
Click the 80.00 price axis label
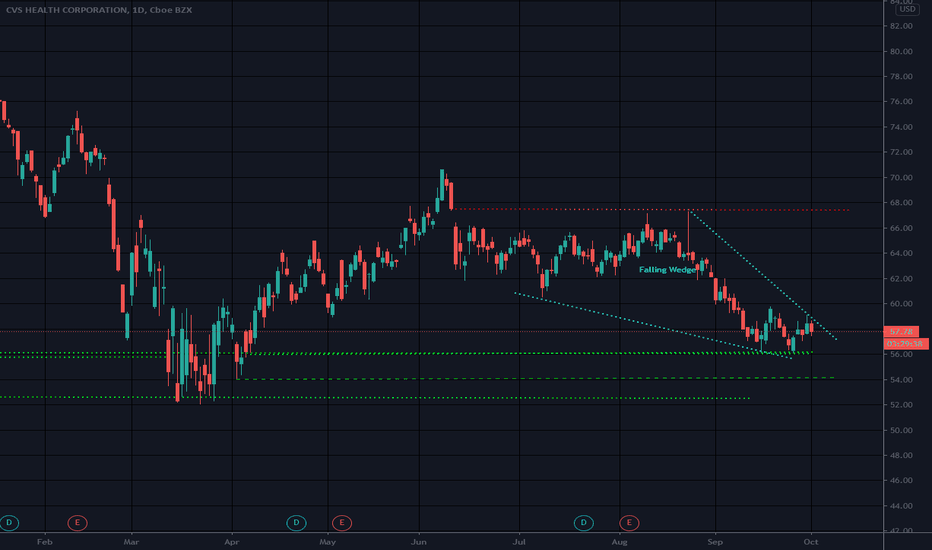tap(901, 51)
